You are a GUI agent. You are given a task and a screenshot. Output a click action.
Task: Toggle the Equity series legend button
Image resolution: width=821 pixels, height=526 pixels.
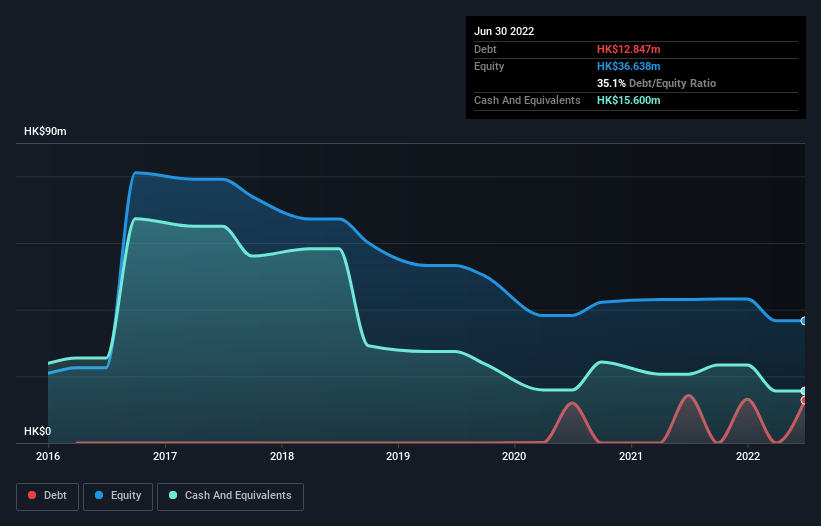[x=118, y=496]
